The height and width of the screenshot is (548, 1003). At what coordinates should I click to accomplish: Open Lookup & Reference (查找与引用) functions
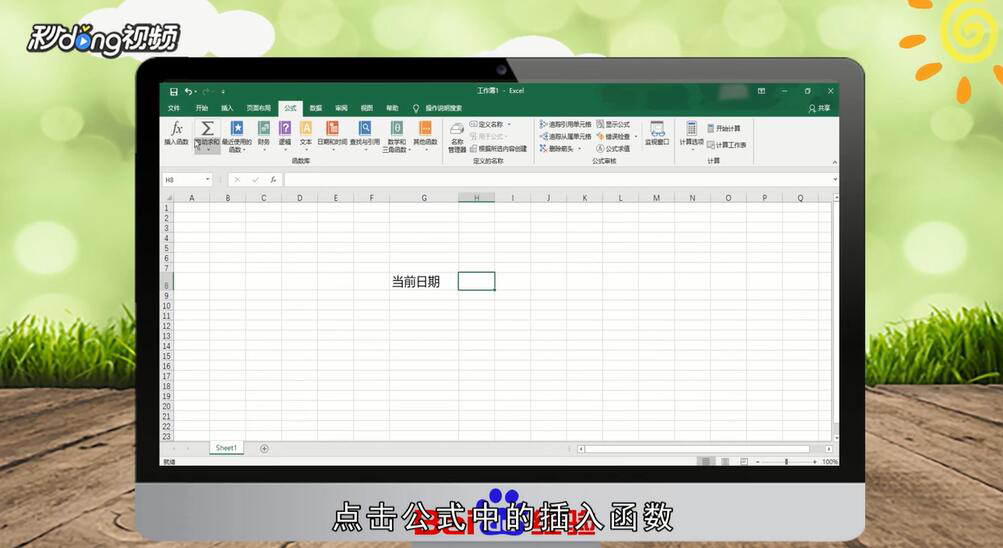[365, 134]
